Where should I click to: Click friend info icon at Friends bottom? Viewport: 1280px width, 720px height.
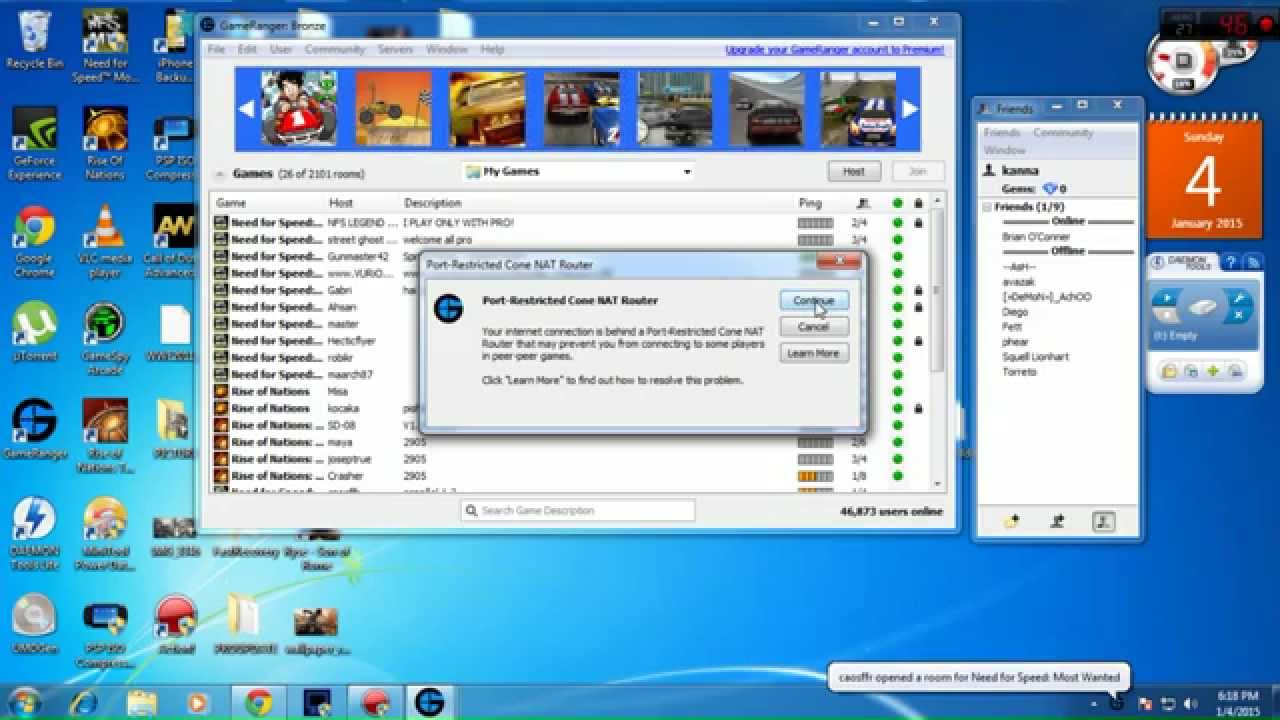click(1104, 521)
